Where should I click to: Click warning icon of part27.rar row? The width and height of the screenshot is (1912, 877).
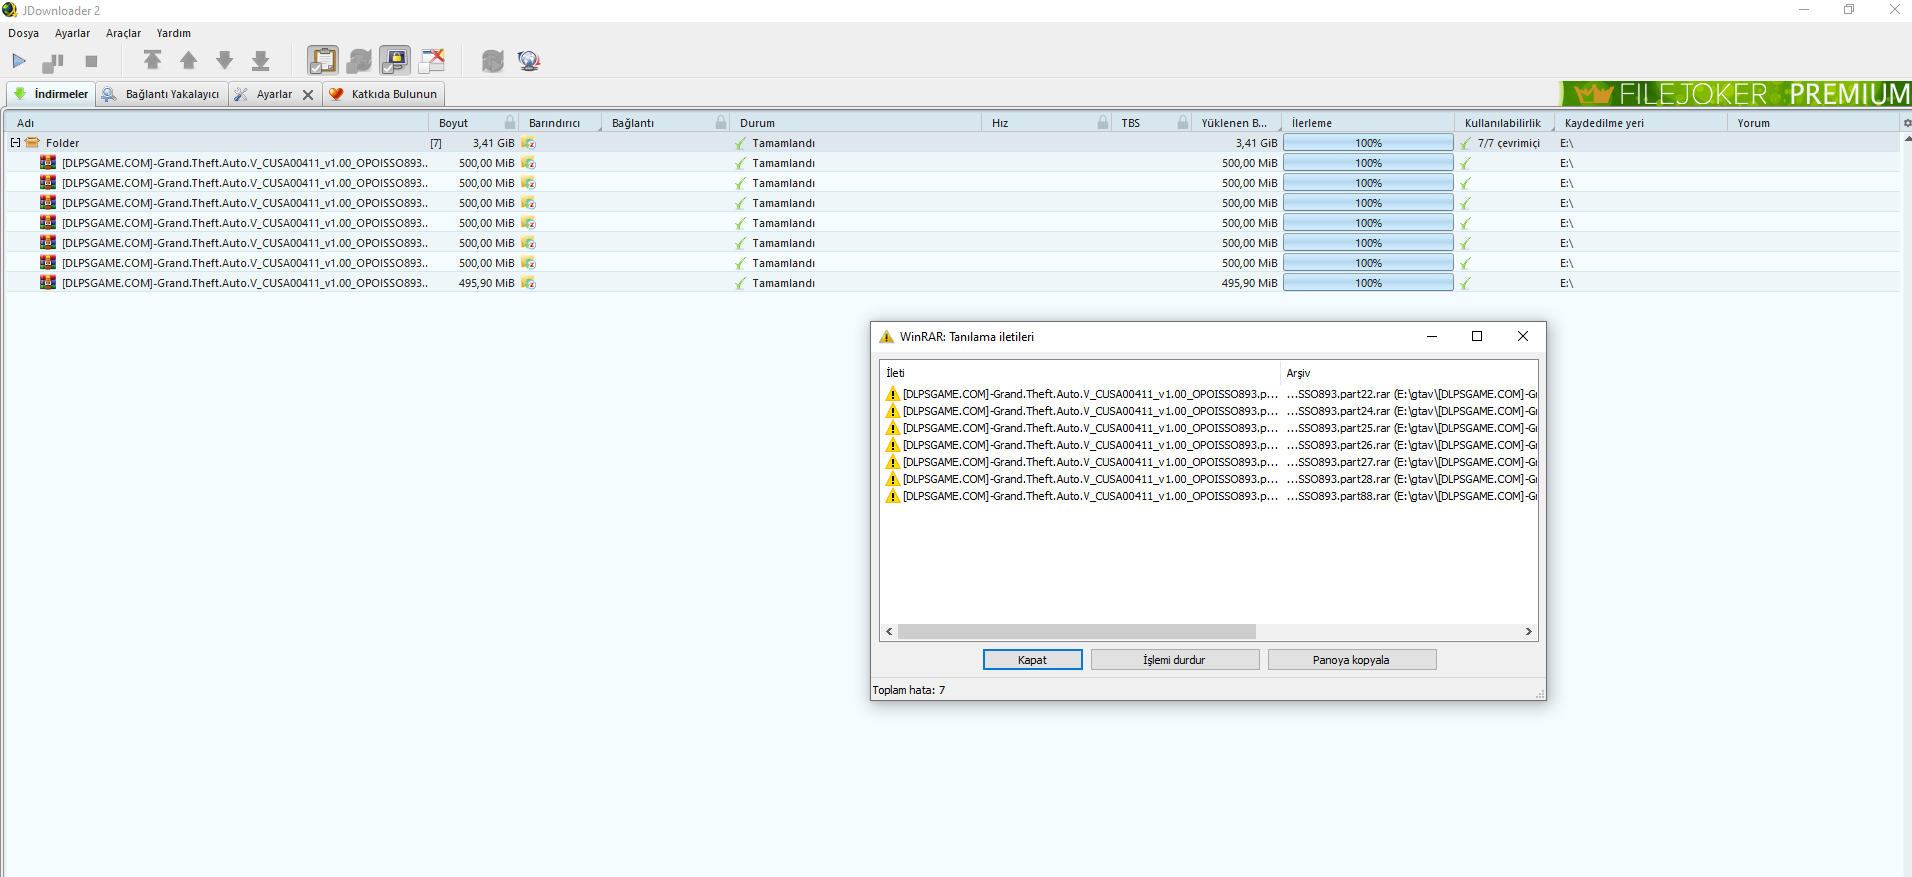coord(893,462)
